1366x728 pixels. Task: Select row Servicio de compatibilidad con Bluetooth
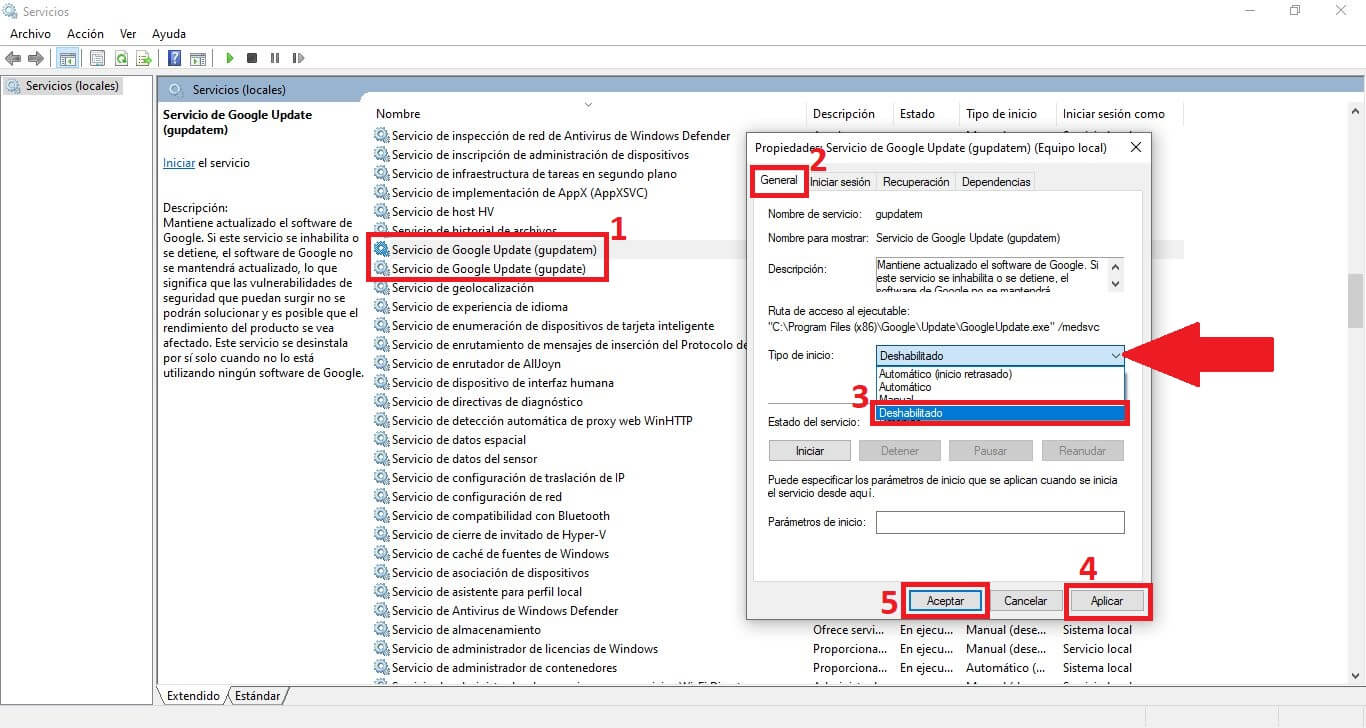coord(500,516)
